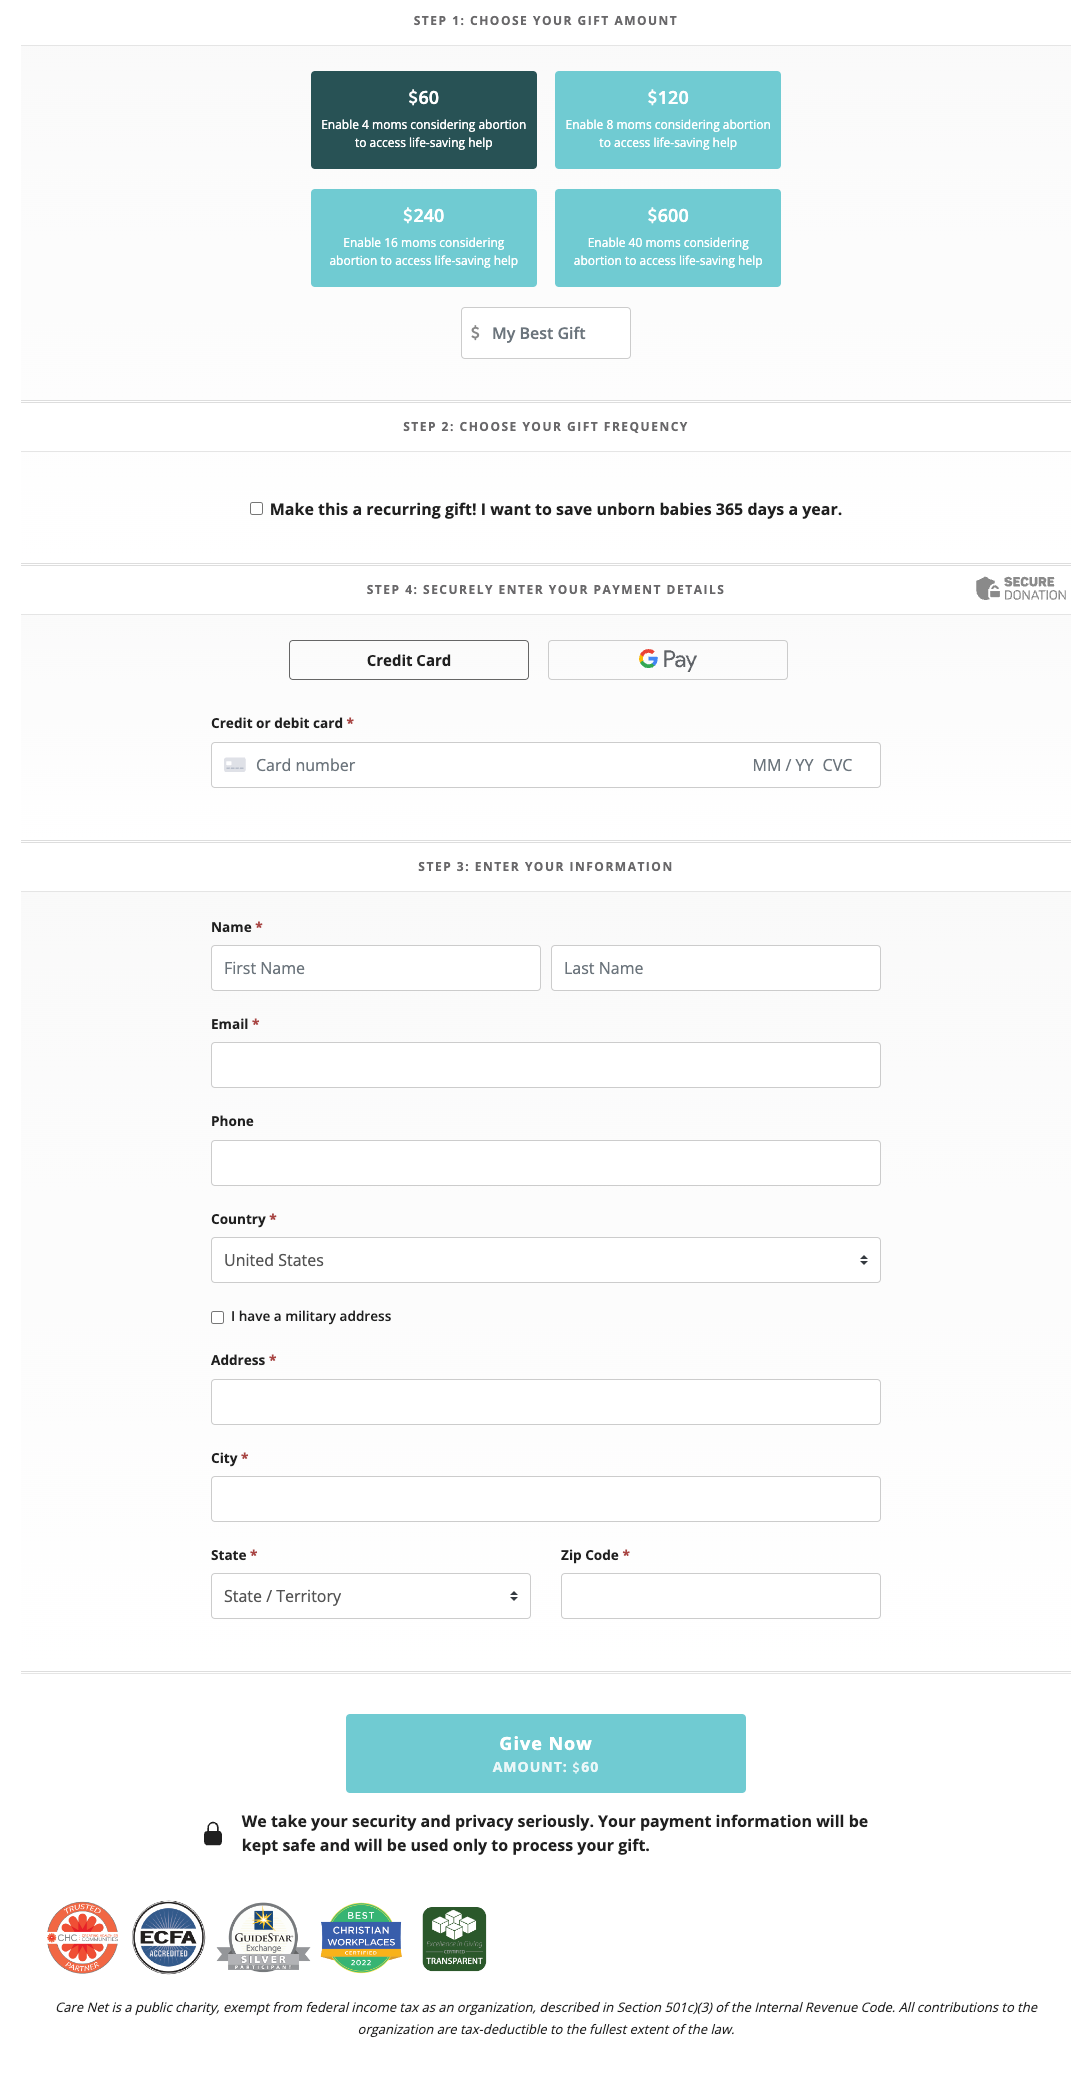Check the military address checkbox
The width and height of the screenshot is (1089, 2073).
(x=218, y=1317)
